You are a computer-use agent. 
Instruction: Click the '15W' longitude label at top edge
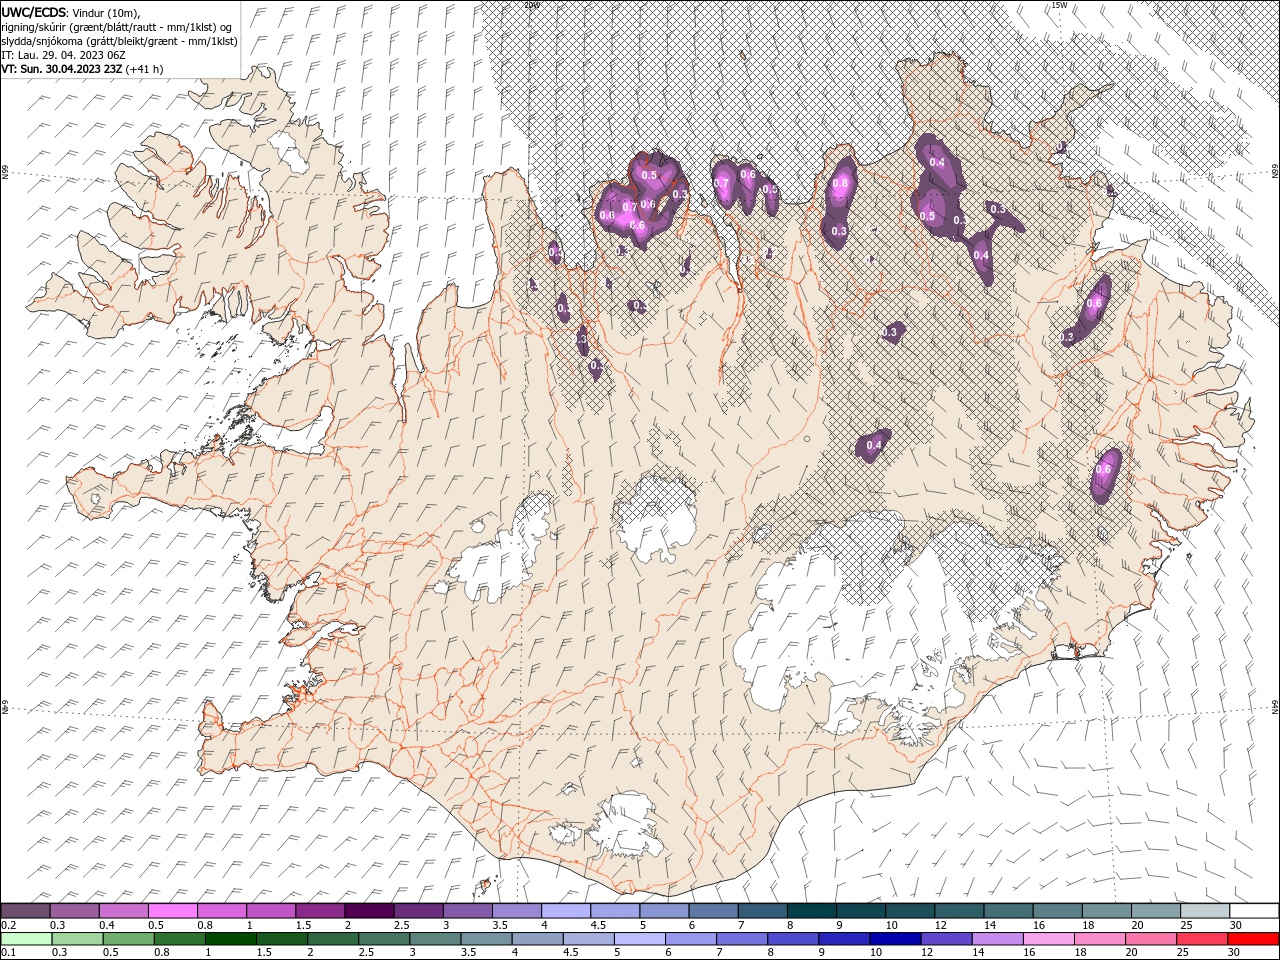(x=1058, y=5)
